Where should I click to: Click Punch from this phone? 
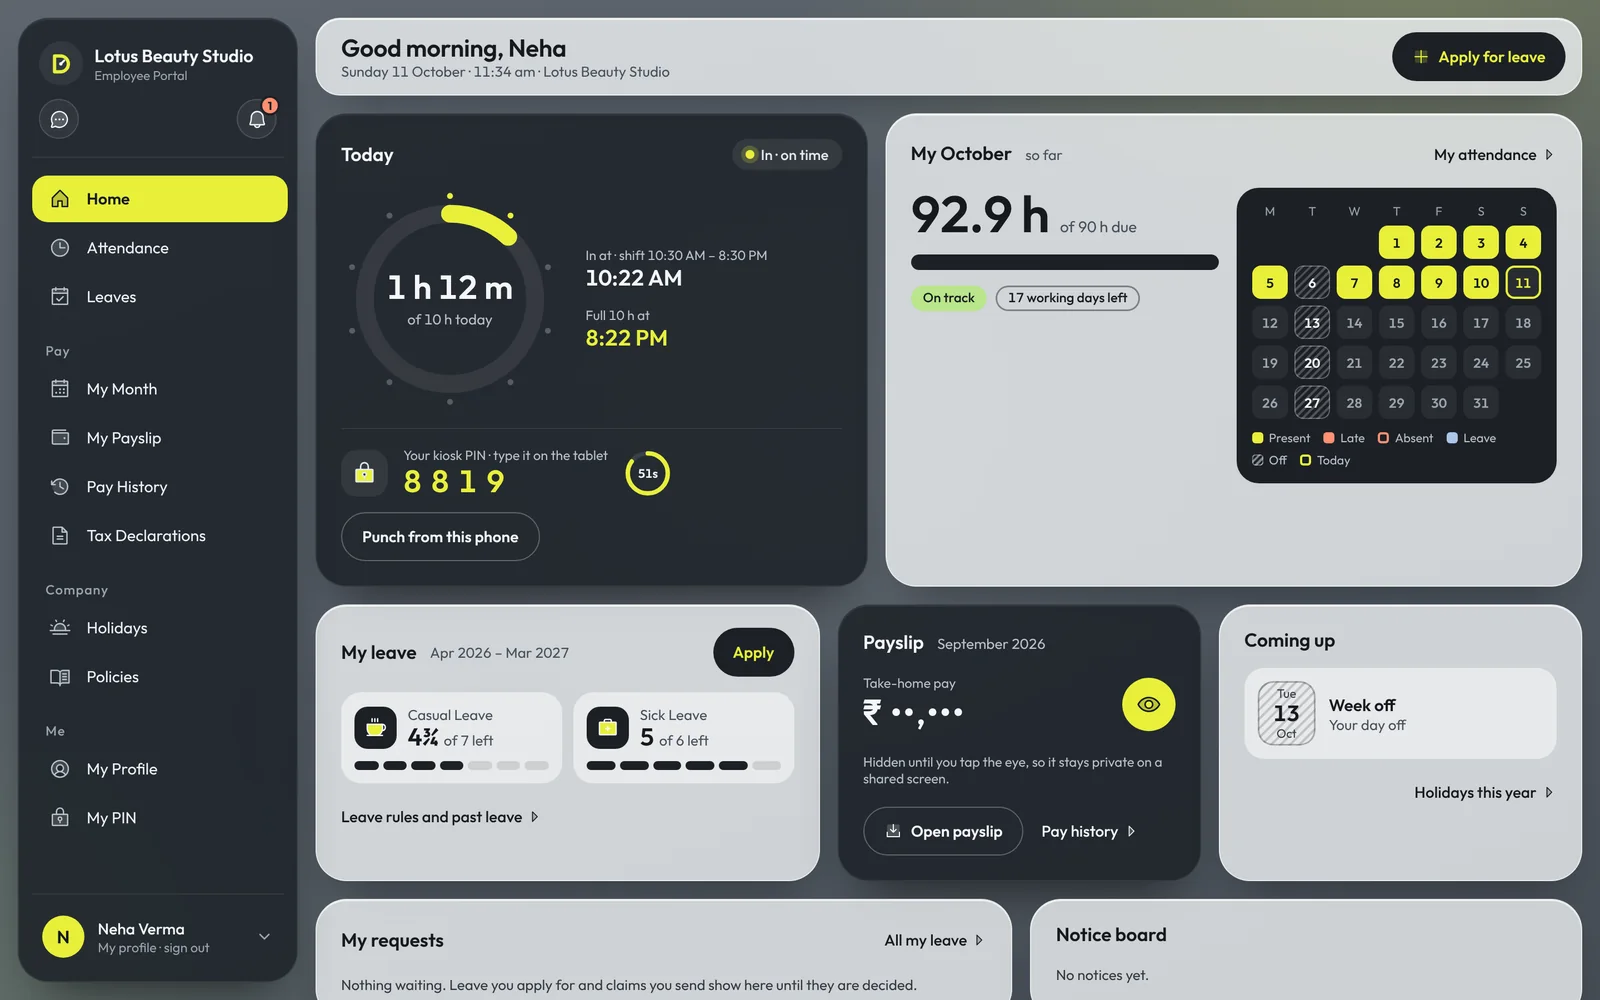(440, 537)
